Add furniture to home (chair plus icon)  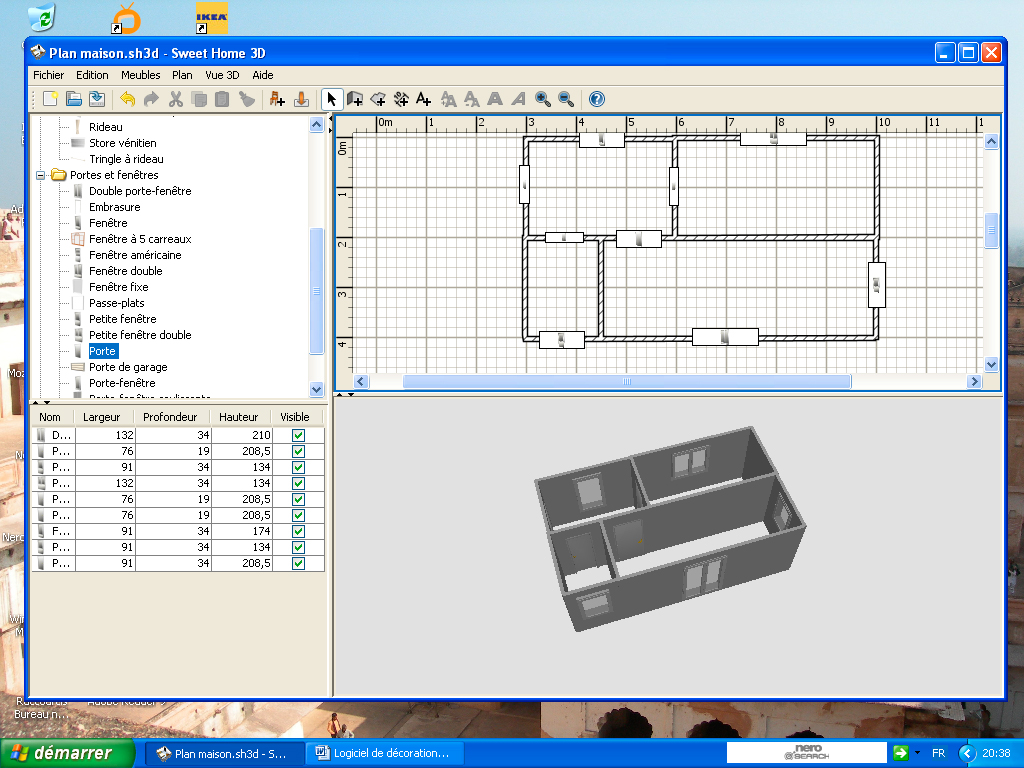[x=278, y=99]
